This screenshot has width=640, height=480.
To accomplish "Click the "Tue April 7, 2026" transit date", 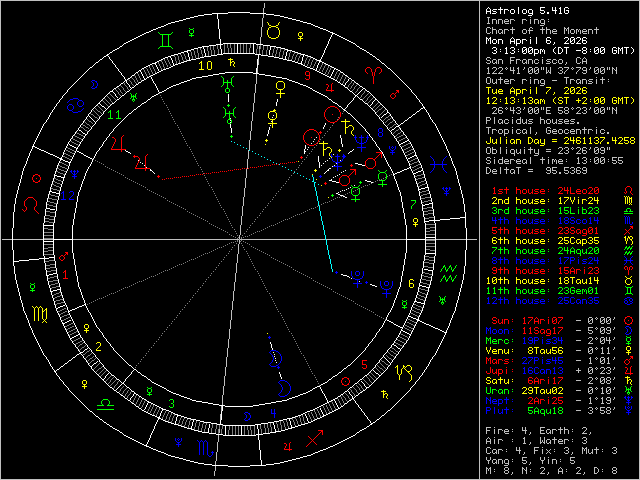I will [x=537, y=90].
